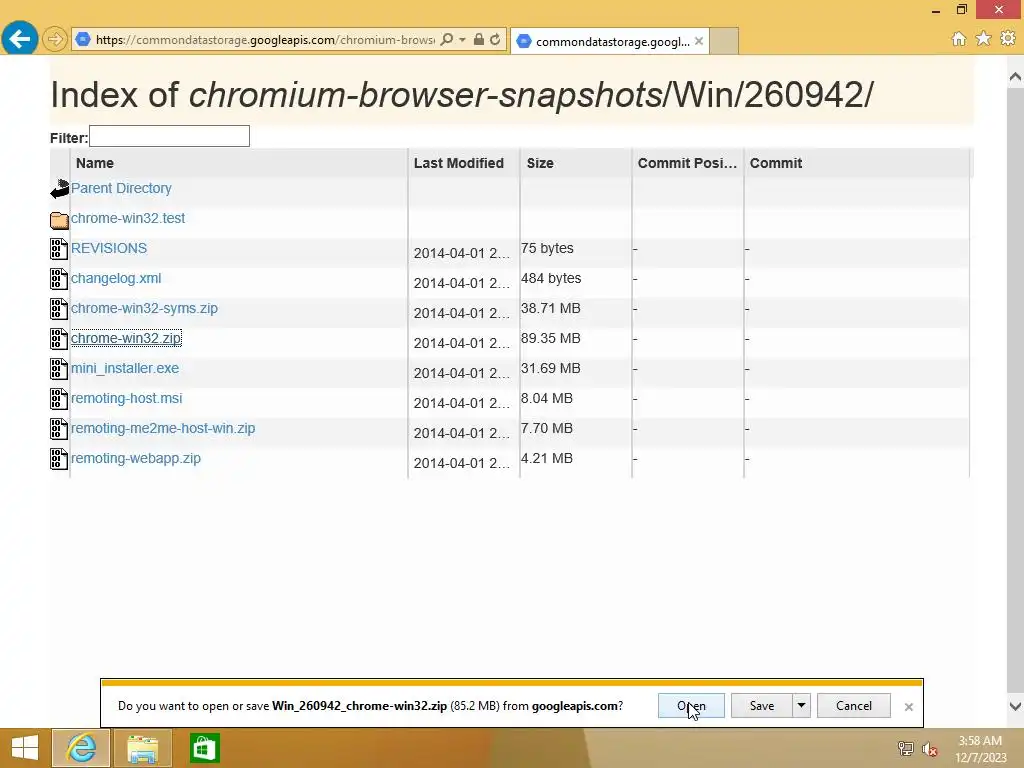
Task: Click the 31.69 MB size cell
Action: [x=551, y=368]
